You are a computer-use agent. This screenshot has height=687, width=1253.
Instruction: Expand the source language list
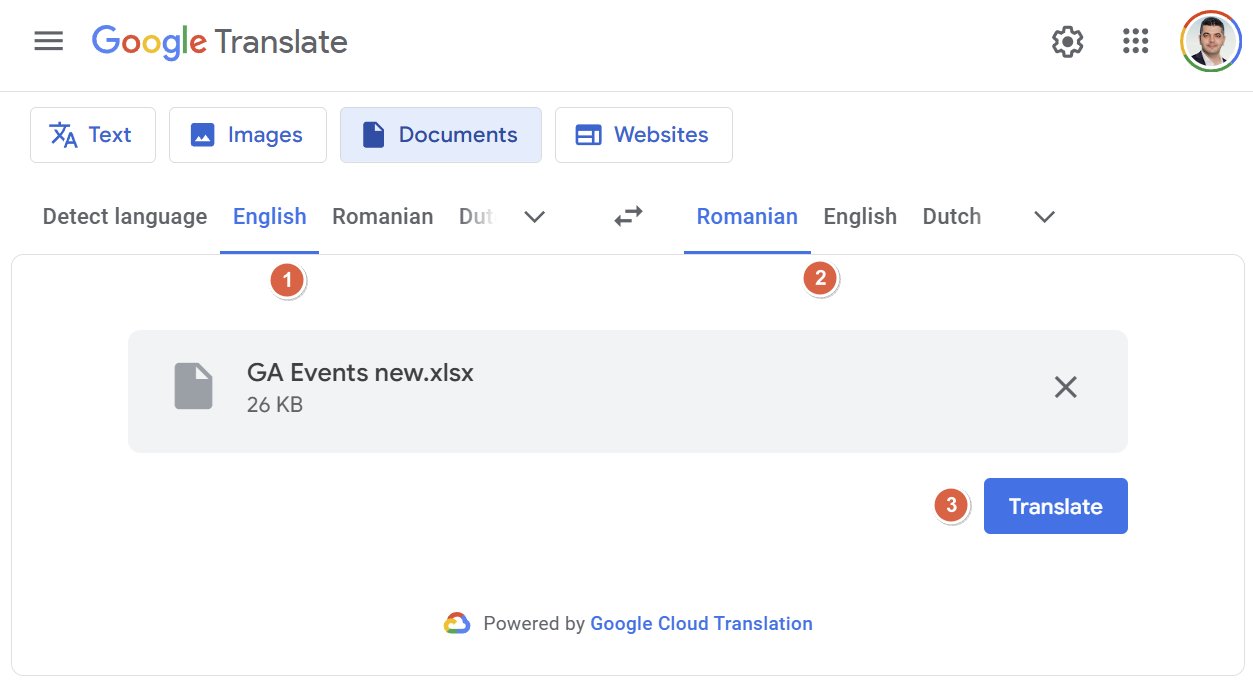click(x=534, y=216)
